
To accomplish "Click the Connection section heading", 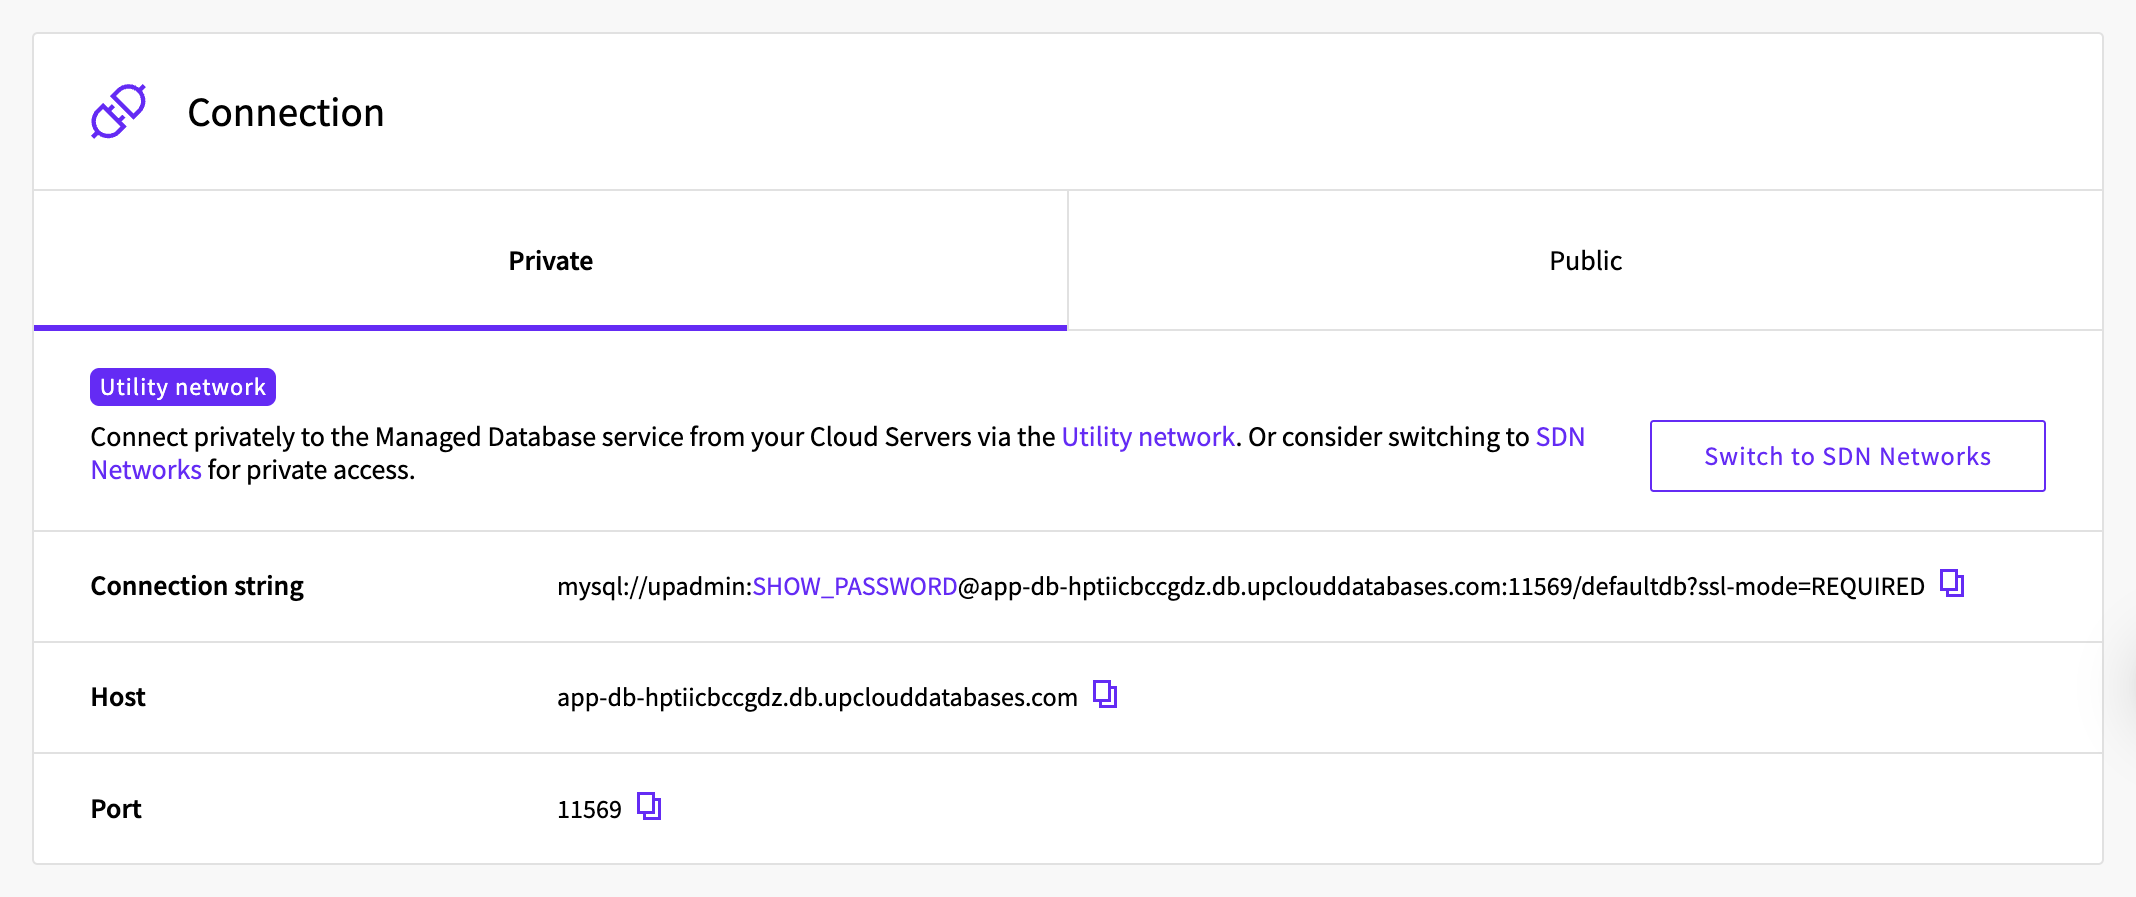I will (286, 112).
